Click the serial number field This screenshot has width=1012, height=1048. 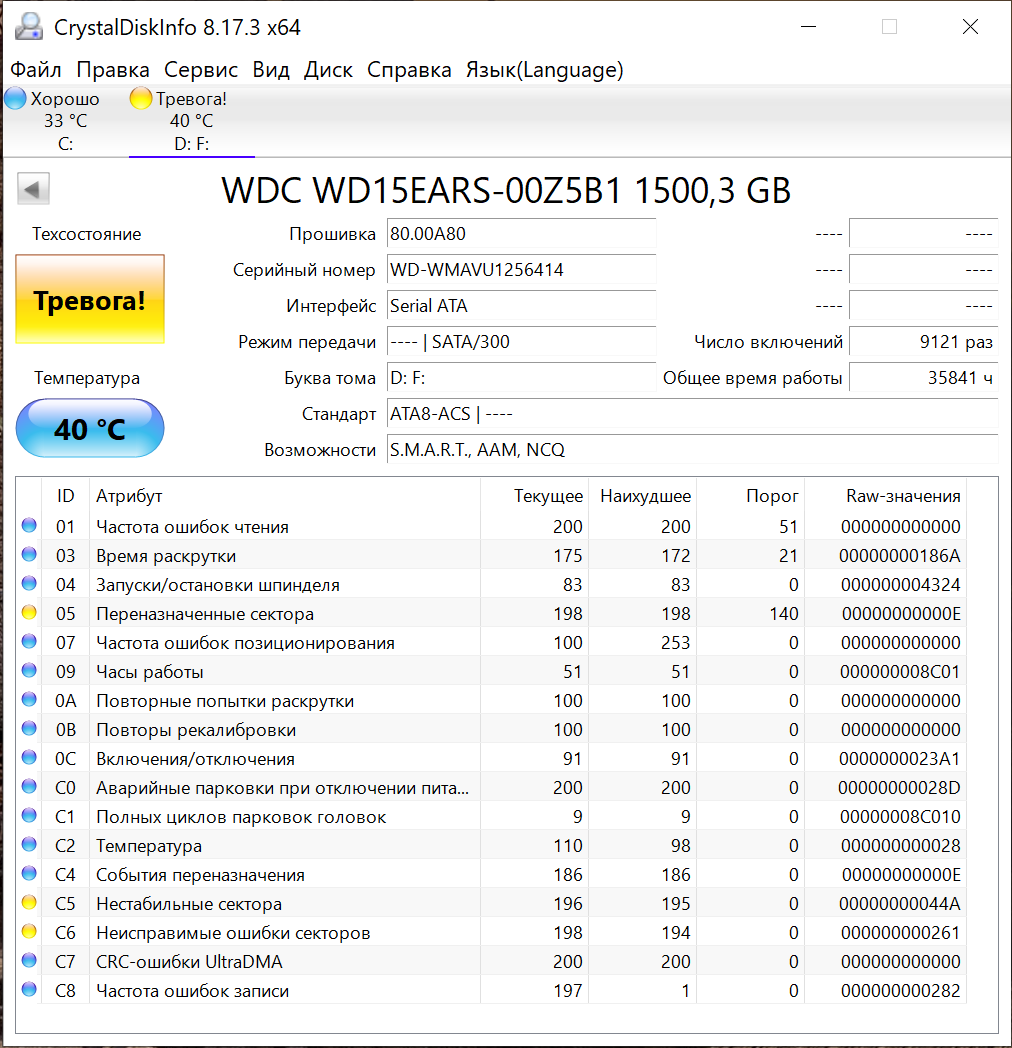coord(521,270)
